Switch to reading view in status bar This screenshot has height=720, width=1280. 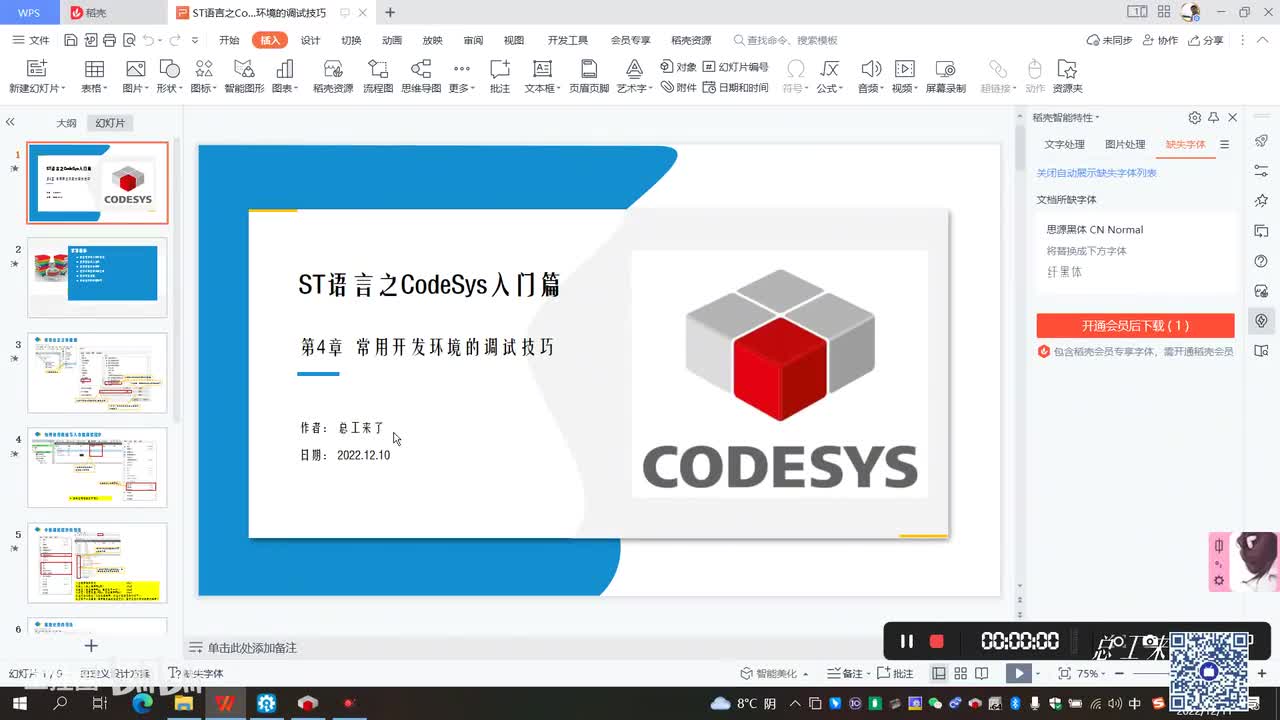tap(982, 674)
